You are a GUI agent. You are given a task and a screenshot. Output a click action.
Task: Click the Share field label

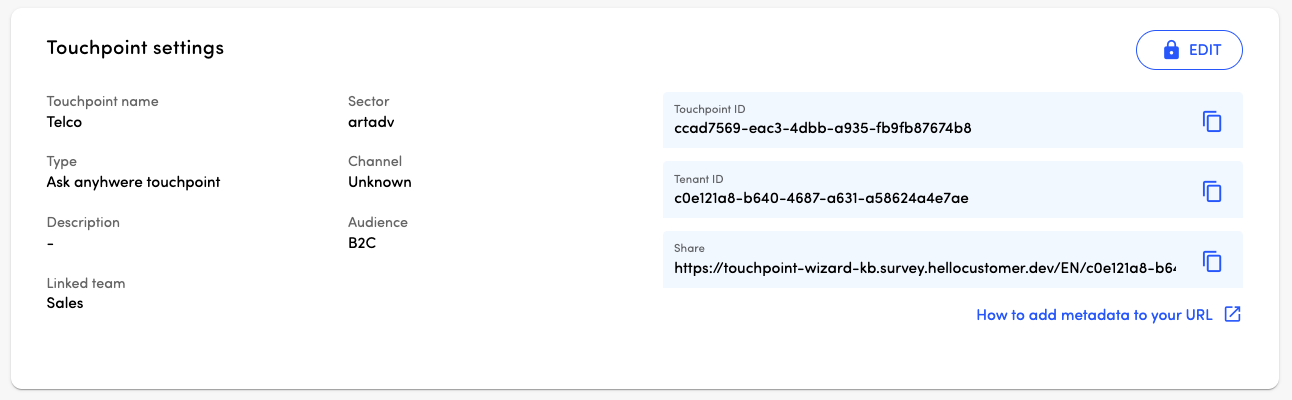(689, 248)
